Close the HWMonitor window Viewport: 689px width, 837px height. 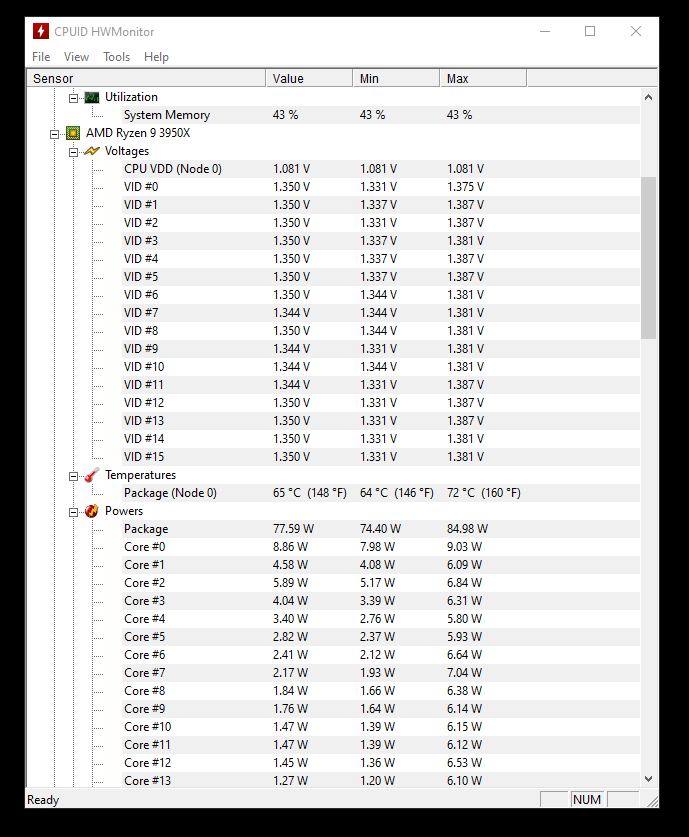pos(636,31)
